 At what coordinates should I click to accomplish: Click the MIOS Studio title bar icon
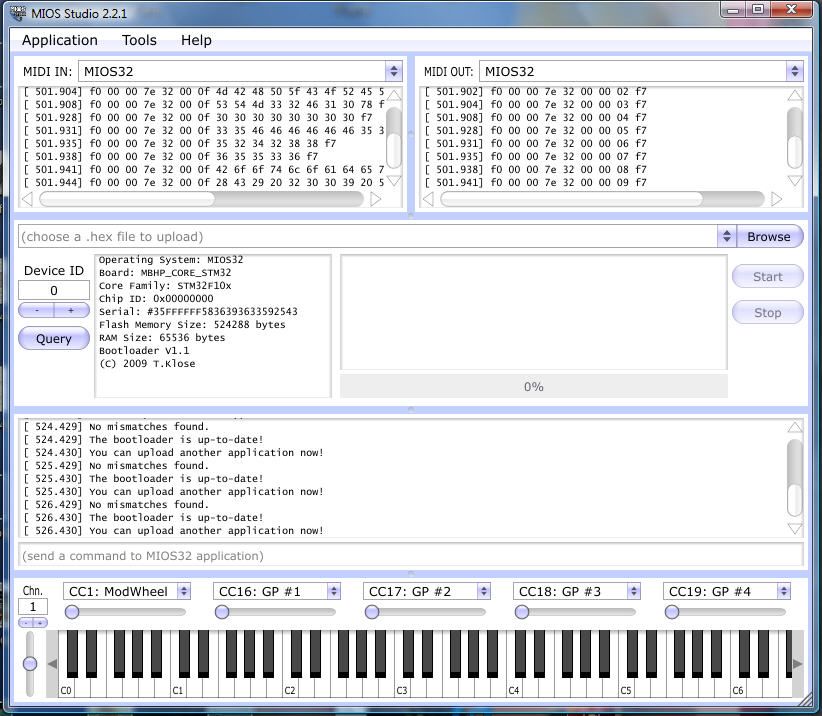pos(18,13)
